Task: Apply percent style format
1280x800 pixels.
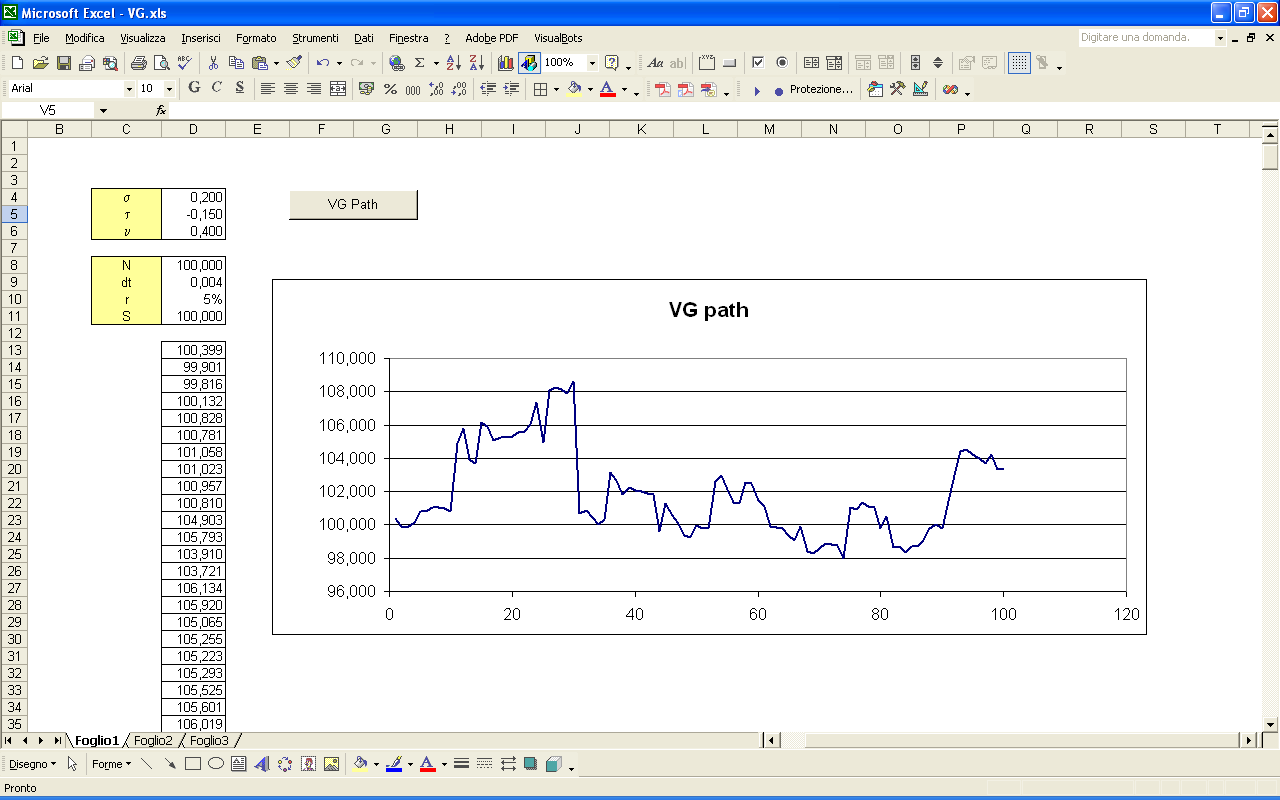Action: pos(390,89)
